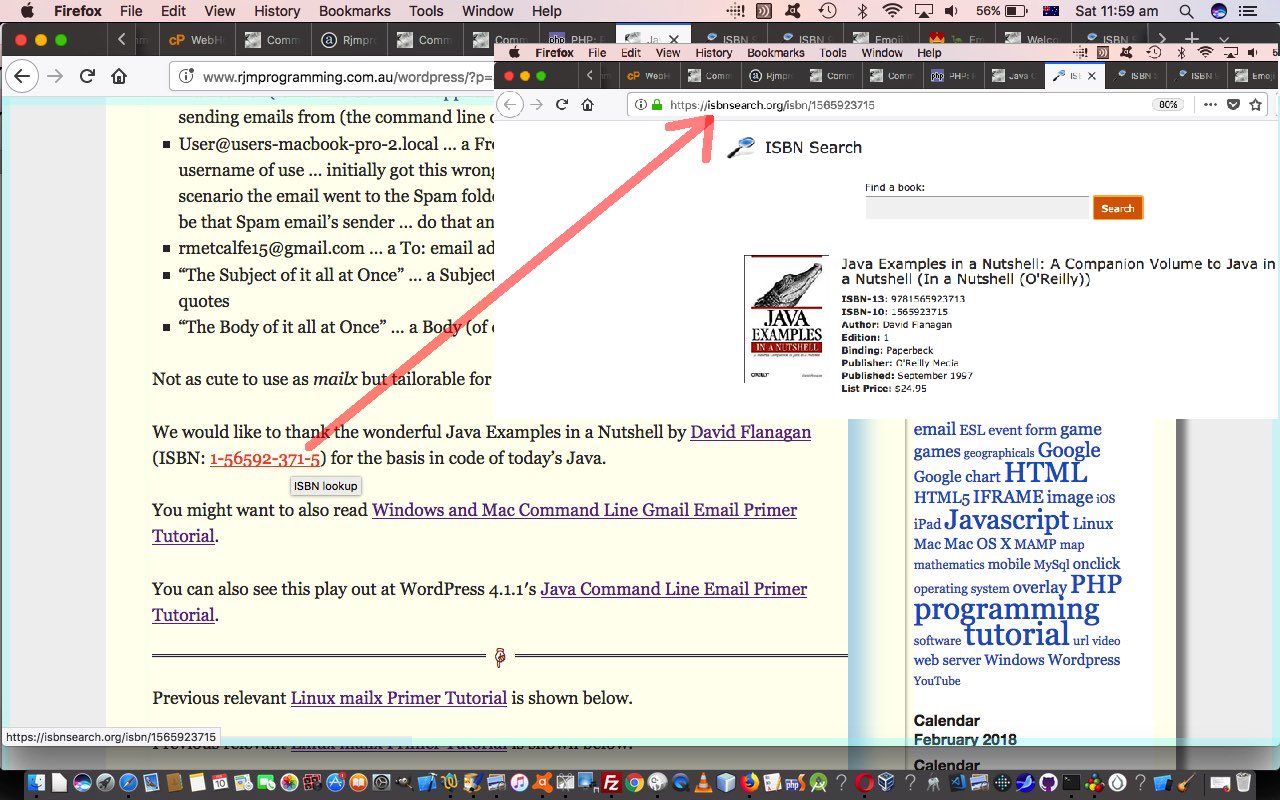Go back in isbnsearch.org window
1280x800 pixels.
(x=510, y=105)
